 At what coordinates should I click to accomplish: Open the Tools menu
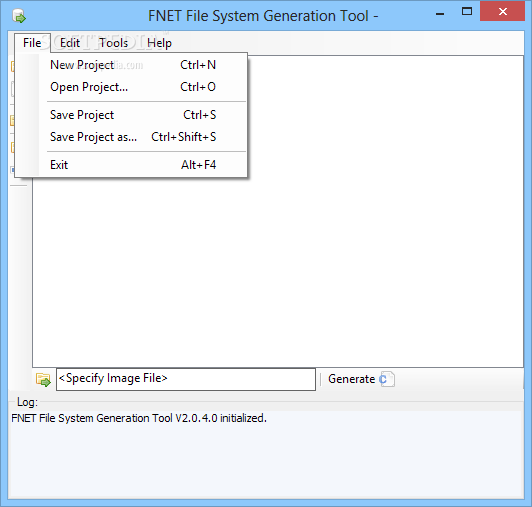point(113,43)
